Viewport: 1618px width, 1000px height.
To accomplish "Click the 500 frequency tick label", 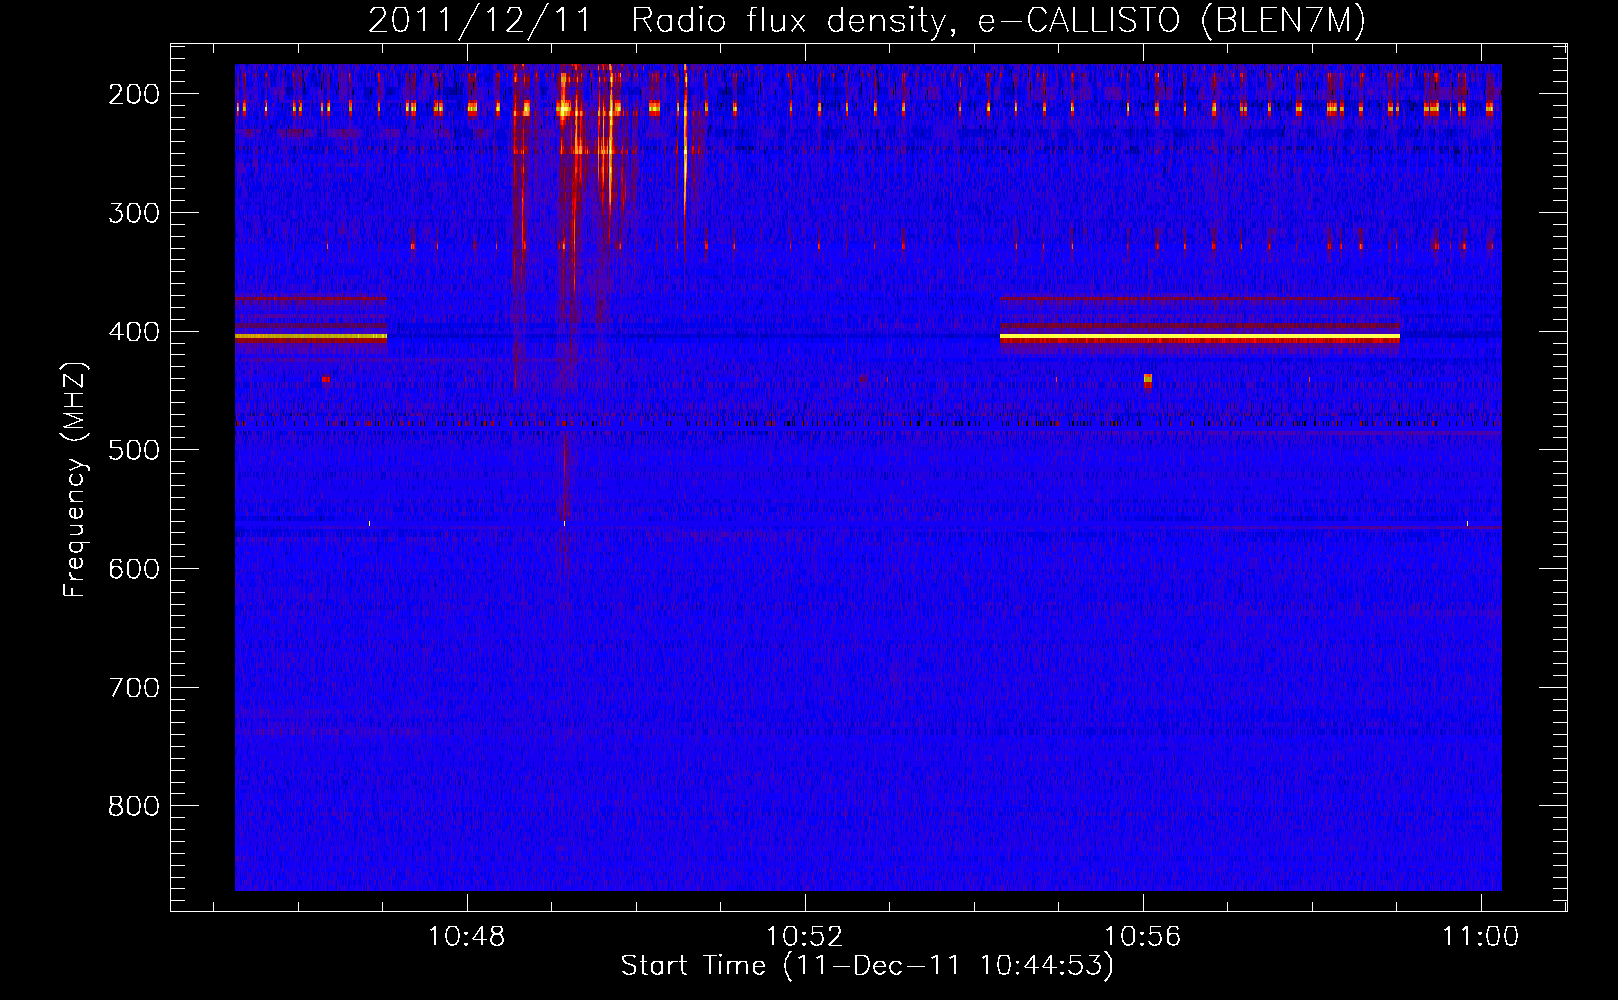I will (134, 450).
